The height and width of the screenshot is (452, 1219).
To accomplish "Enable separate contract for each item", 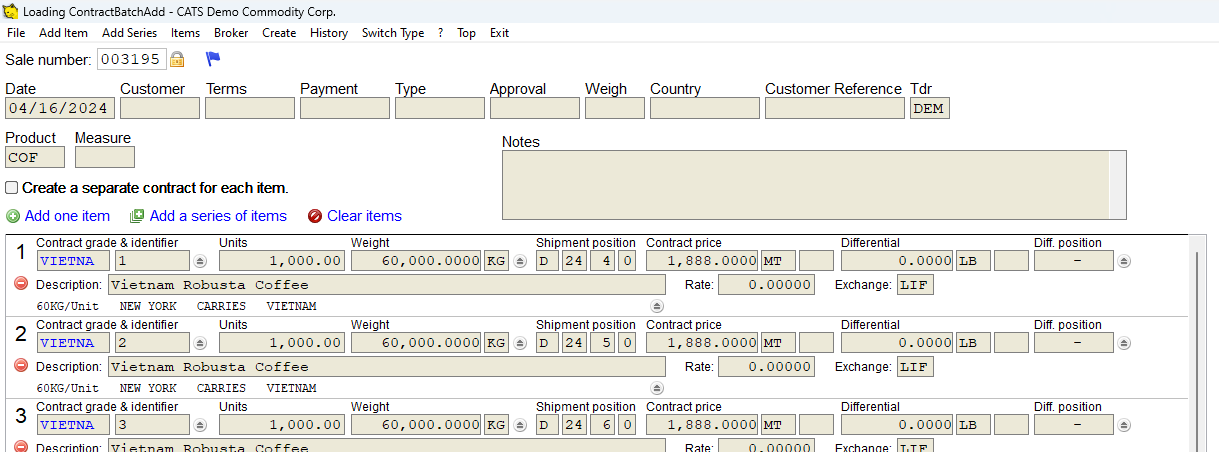I will [x=12, y=188].
